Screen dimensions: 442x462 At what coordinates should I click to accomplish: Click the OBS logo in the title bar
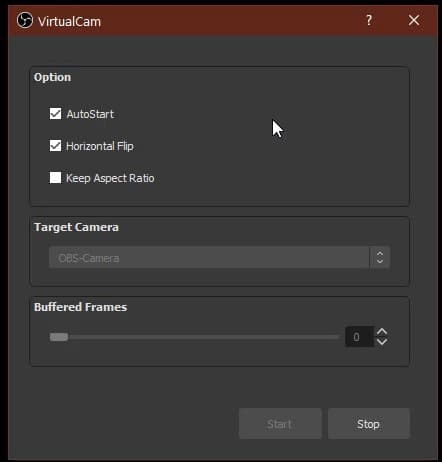point(25,21)
